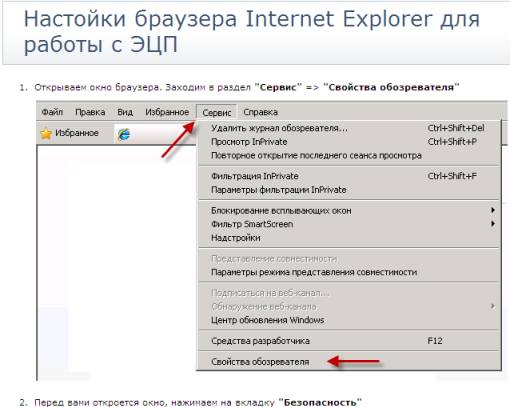Select Центр обновления Windows
Viewport: 510px width, 407px height.
pyautogui.click(x=349, y=320)
